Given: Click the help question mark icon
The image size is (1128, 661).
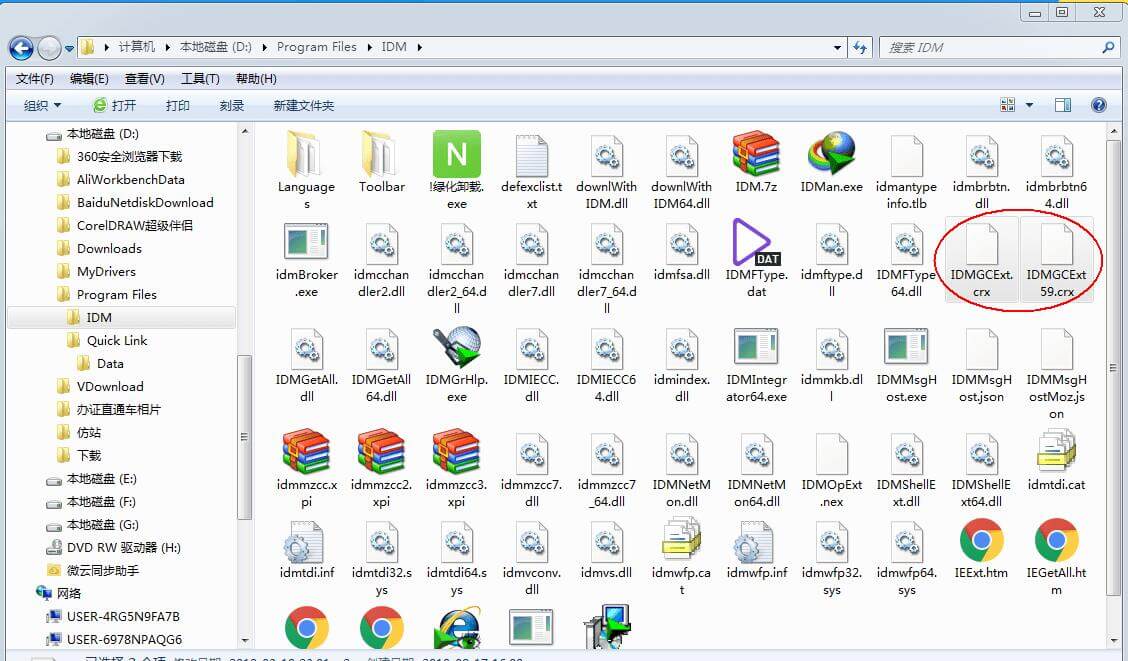Looking at the screenshot, I should pyautogui.click(x=1099, y=105).
